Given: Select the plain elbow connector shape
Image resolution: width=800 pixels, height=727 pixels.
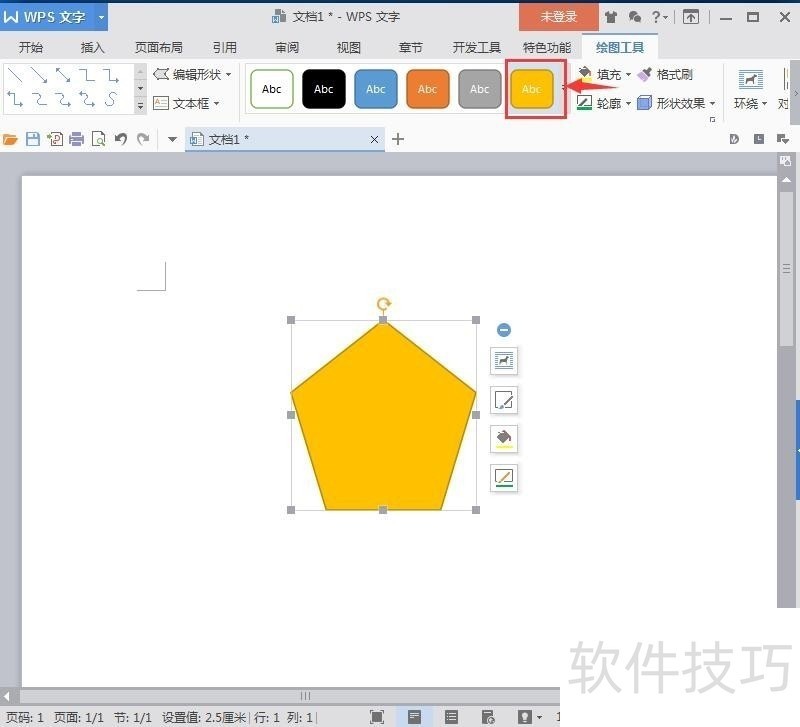Looking at the screenshot, I should point(87,76).
